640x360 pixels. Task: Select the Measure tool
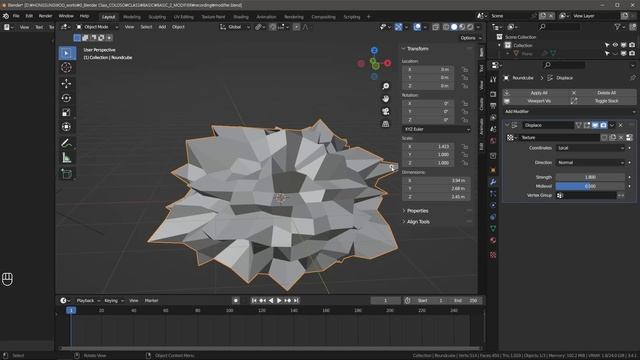(x=66, y=158)
